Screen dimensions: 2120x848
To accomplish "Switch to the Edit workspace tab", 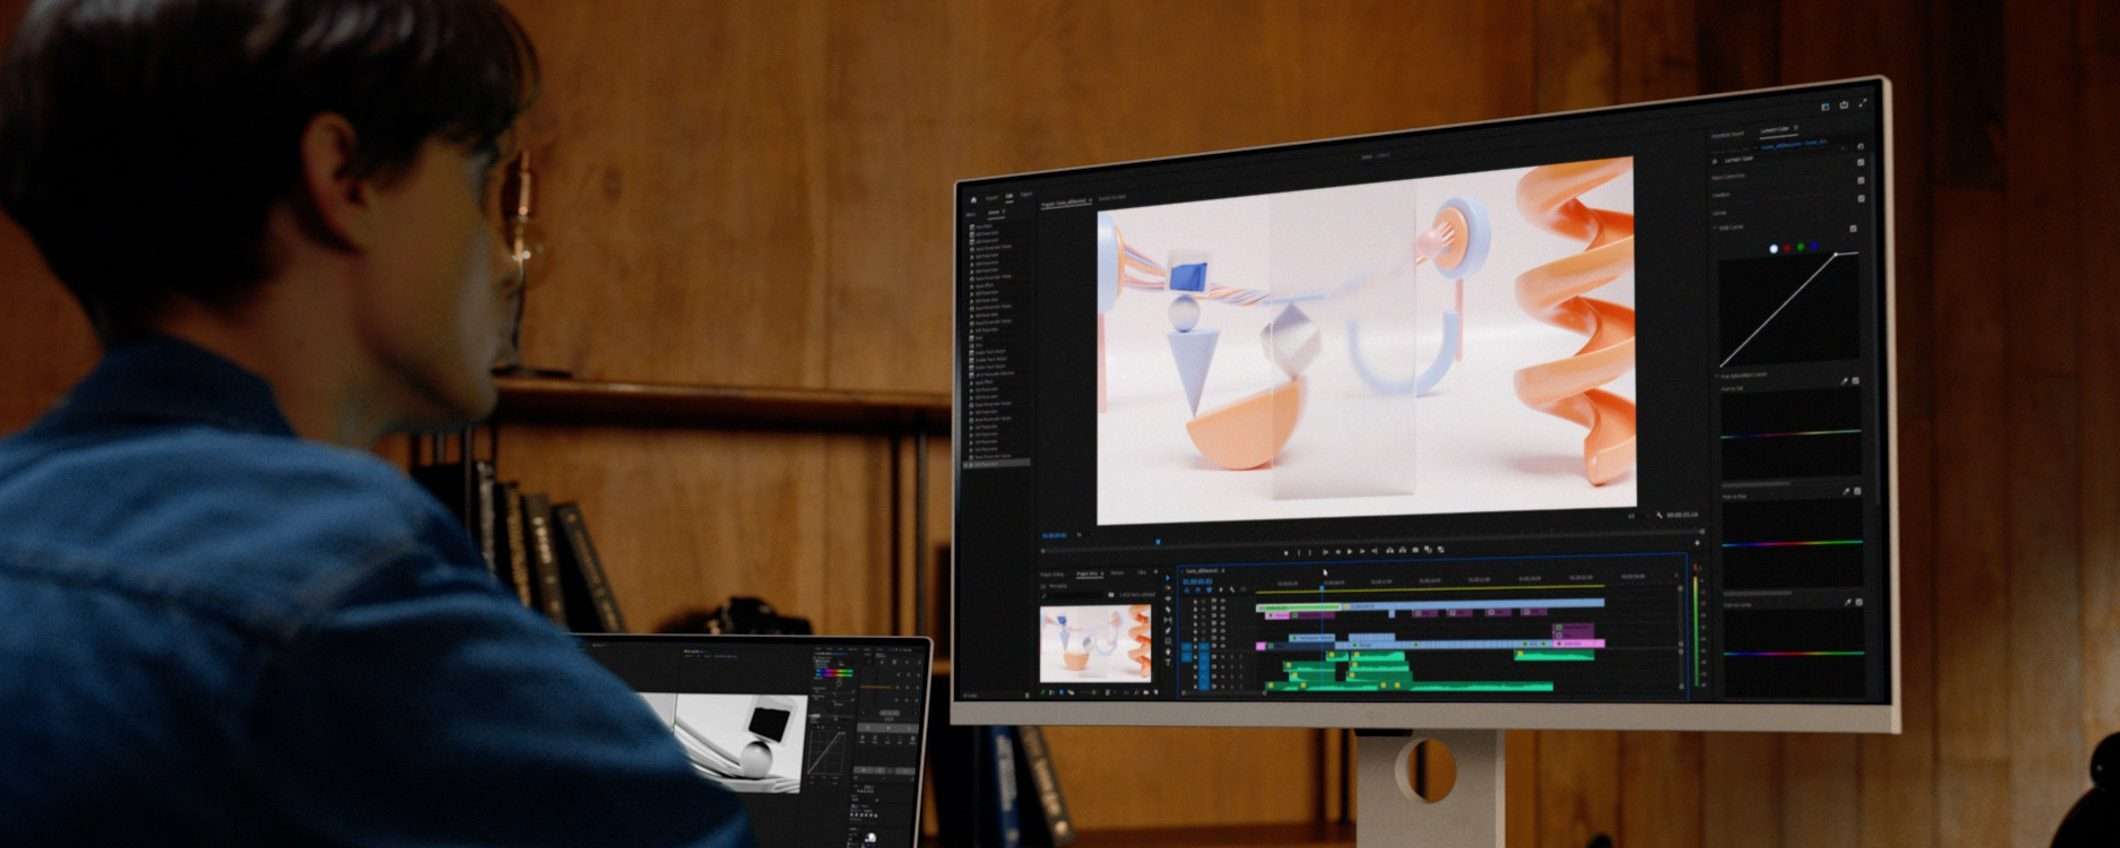I will 1009,196.
